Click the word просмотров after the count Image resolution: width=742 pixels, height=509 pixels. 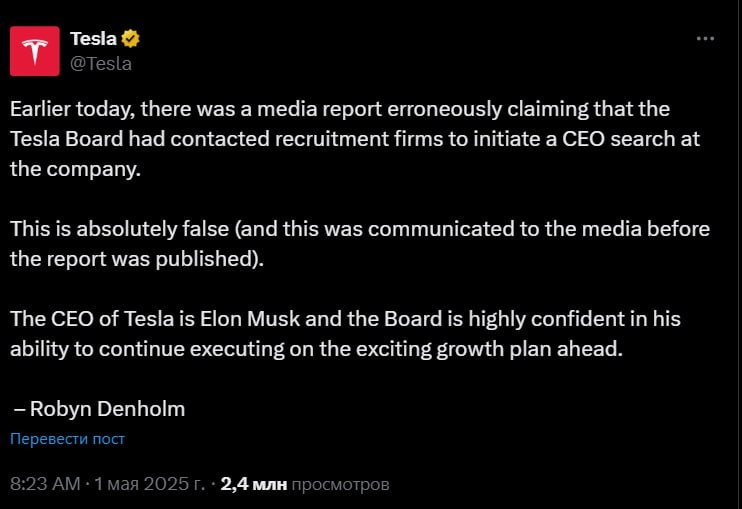(x=340, y=484)
